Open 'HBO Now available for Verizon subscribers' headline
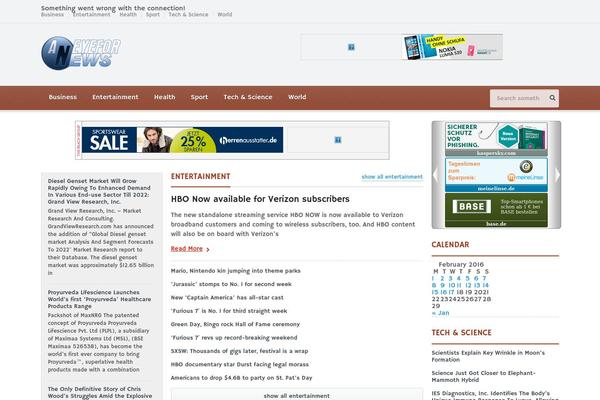The image size is (600, 400). (x=260, y=199)
